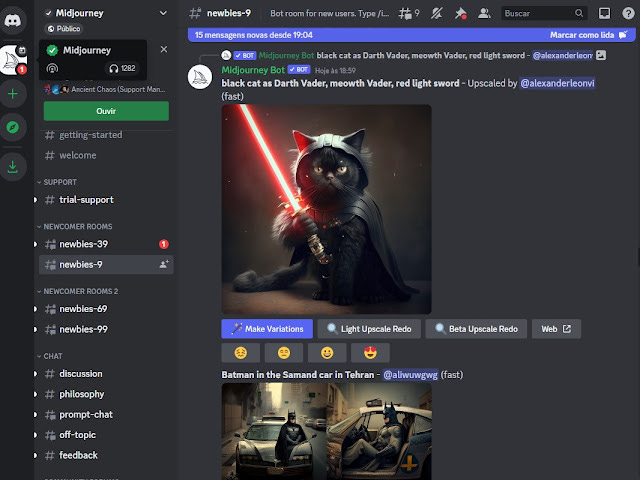React with the unamused face emoji
Screen dimensions: 640x480
(x=284, y=353)
